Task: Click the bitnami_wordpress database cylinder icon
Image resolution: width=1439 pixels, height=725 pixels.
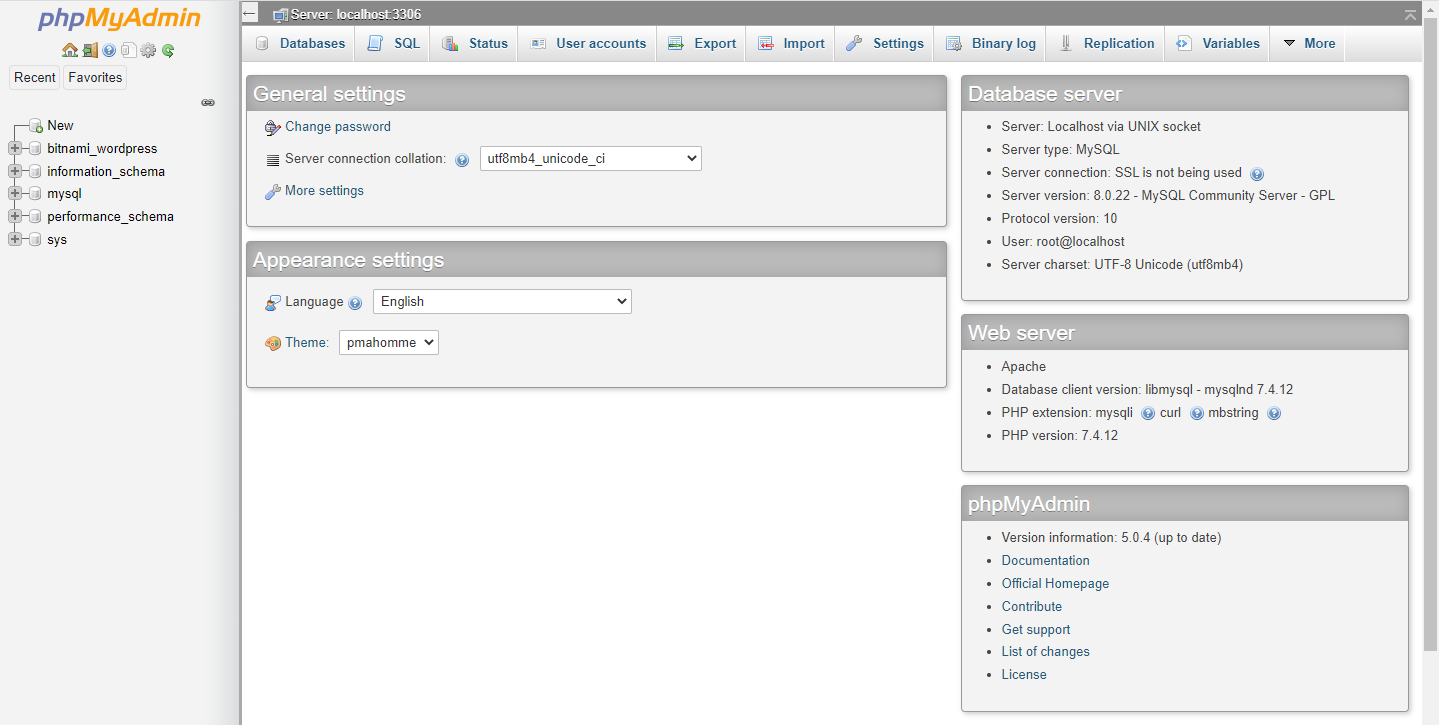Action: [35, 149]
